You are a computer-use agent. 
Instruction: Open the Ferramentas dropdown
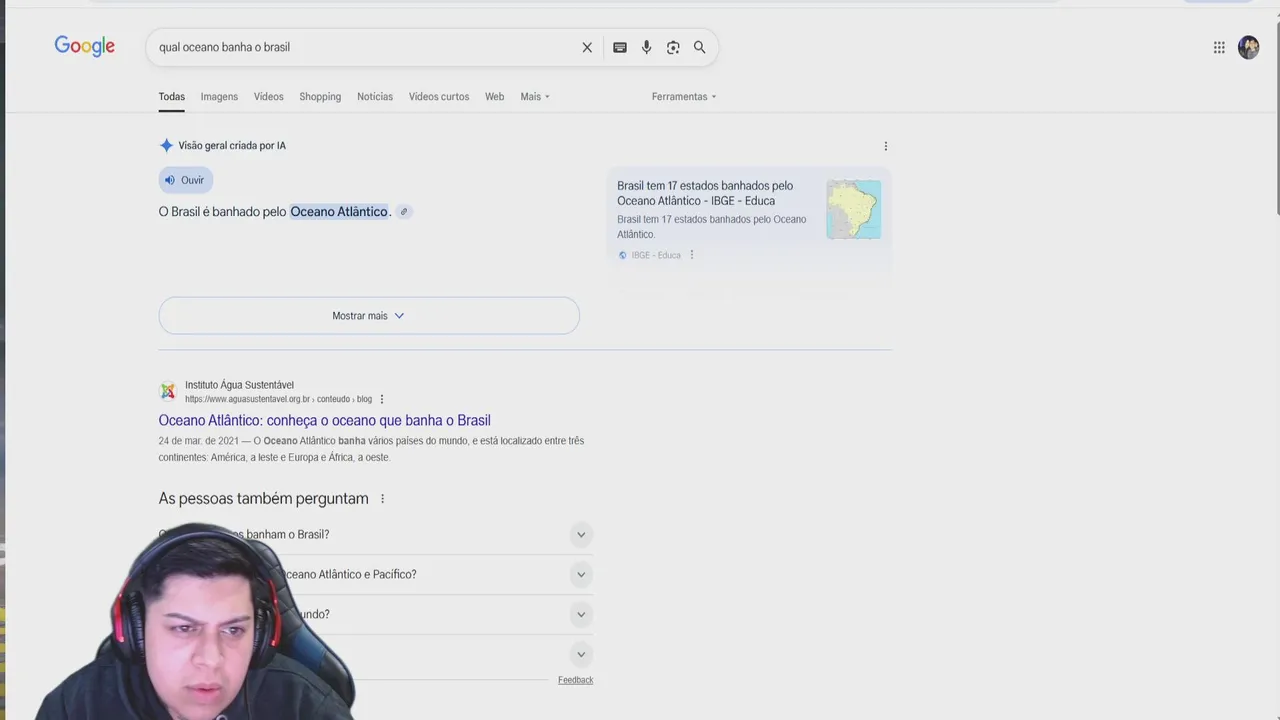point(684,97)
